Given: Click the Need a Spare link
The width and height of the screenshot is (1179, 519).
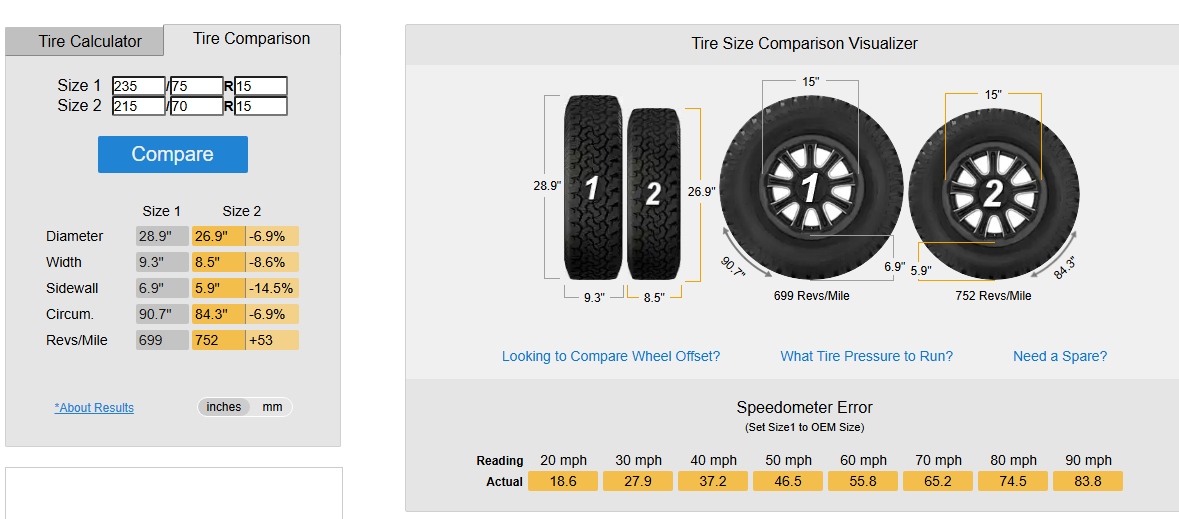Looking at the screenshot, I should point(1060,356).
